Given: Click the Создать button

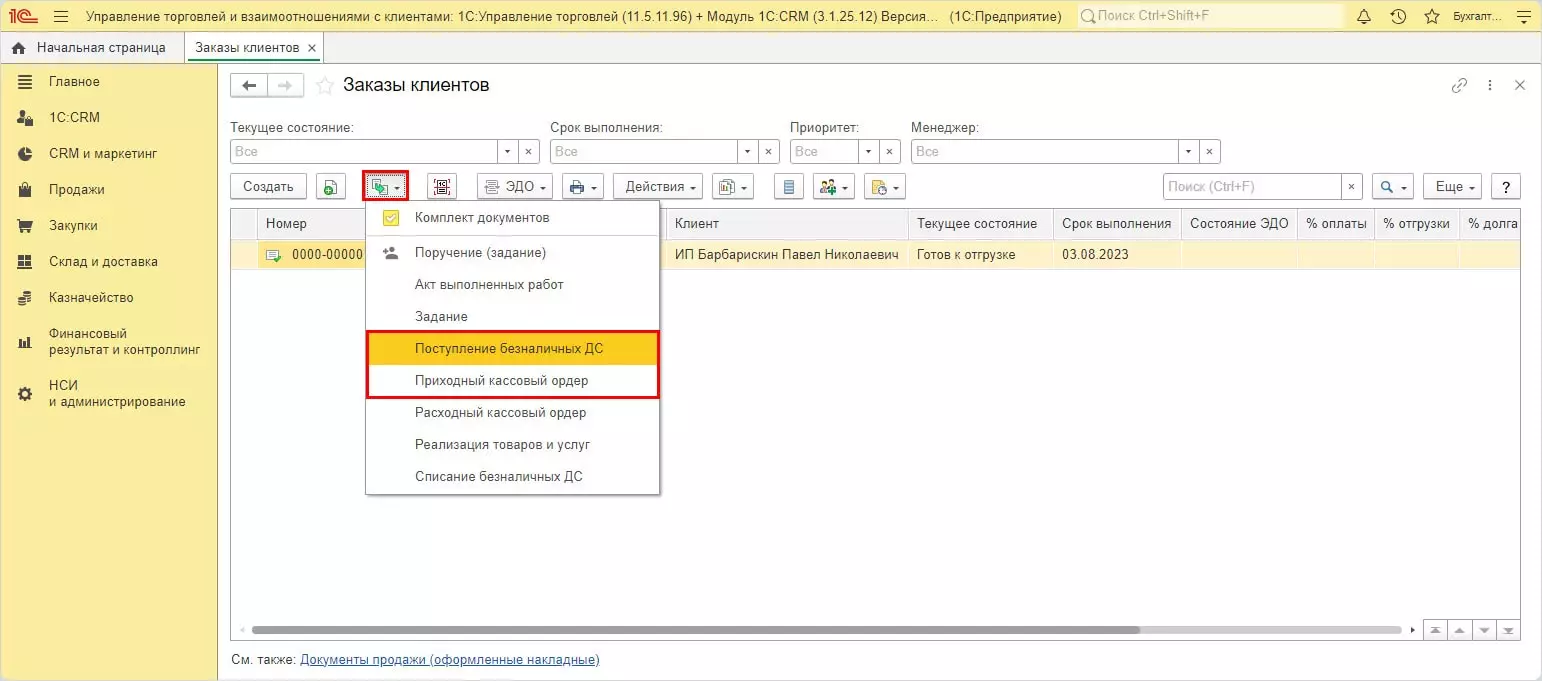Looking at the screenshot, I should pos(268,187).
